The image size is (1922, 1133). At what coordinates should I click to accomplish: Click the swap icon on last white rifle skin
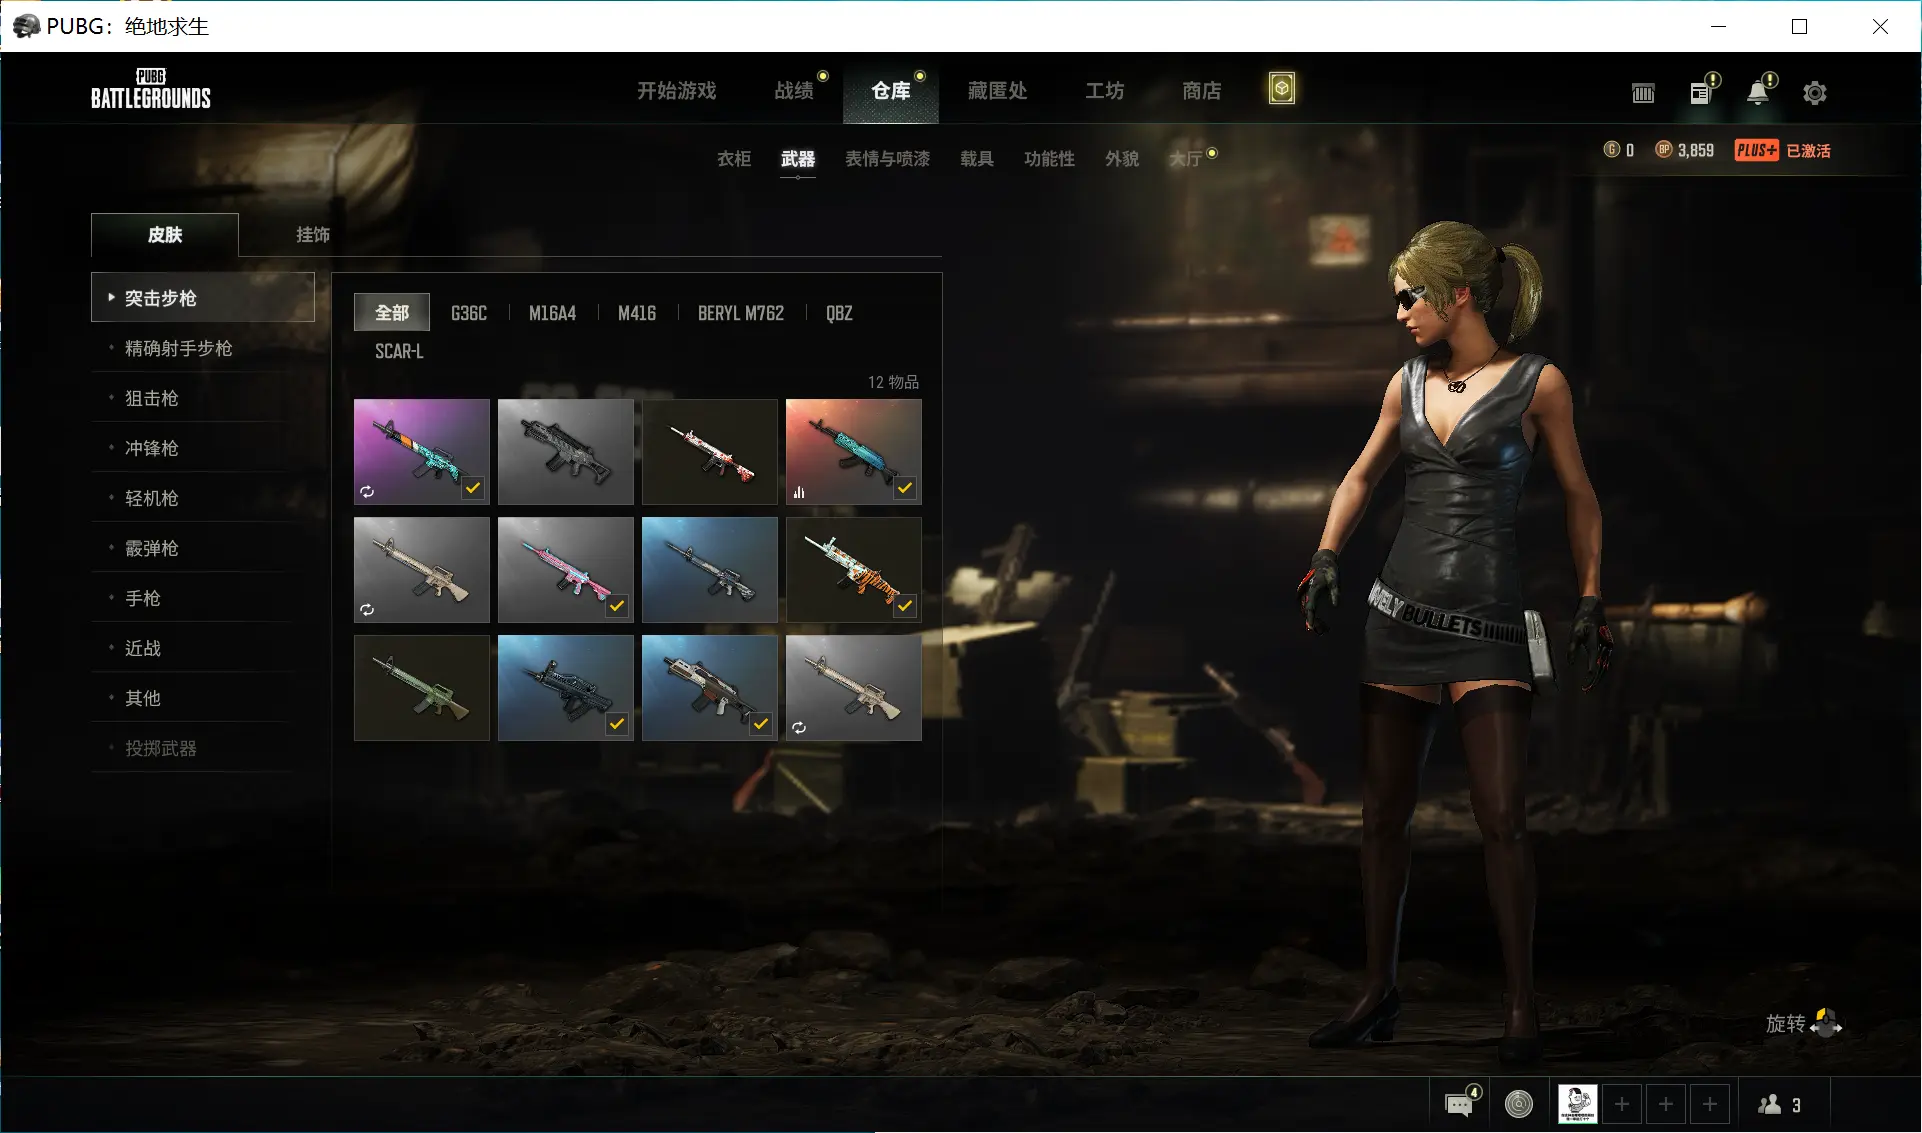pyautogui.click(x=799, y=727)
